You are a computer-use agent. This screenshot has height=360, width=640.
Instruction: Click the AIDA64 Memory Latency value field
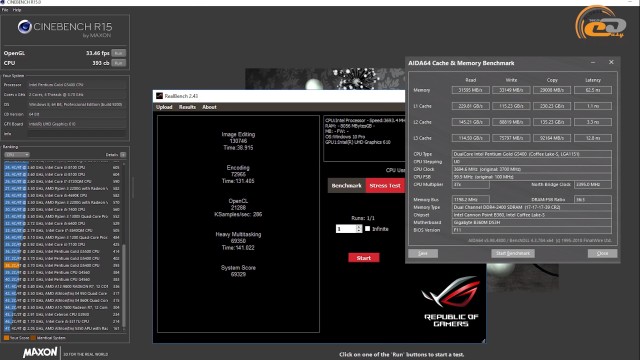pos(593,90)
